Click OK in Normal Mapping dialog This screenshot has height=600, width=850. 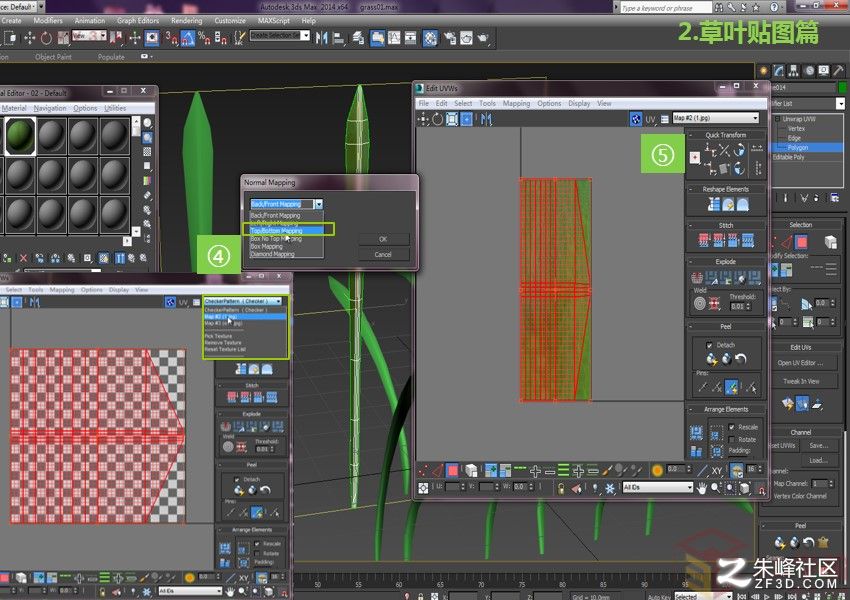(x=383, y=239)
